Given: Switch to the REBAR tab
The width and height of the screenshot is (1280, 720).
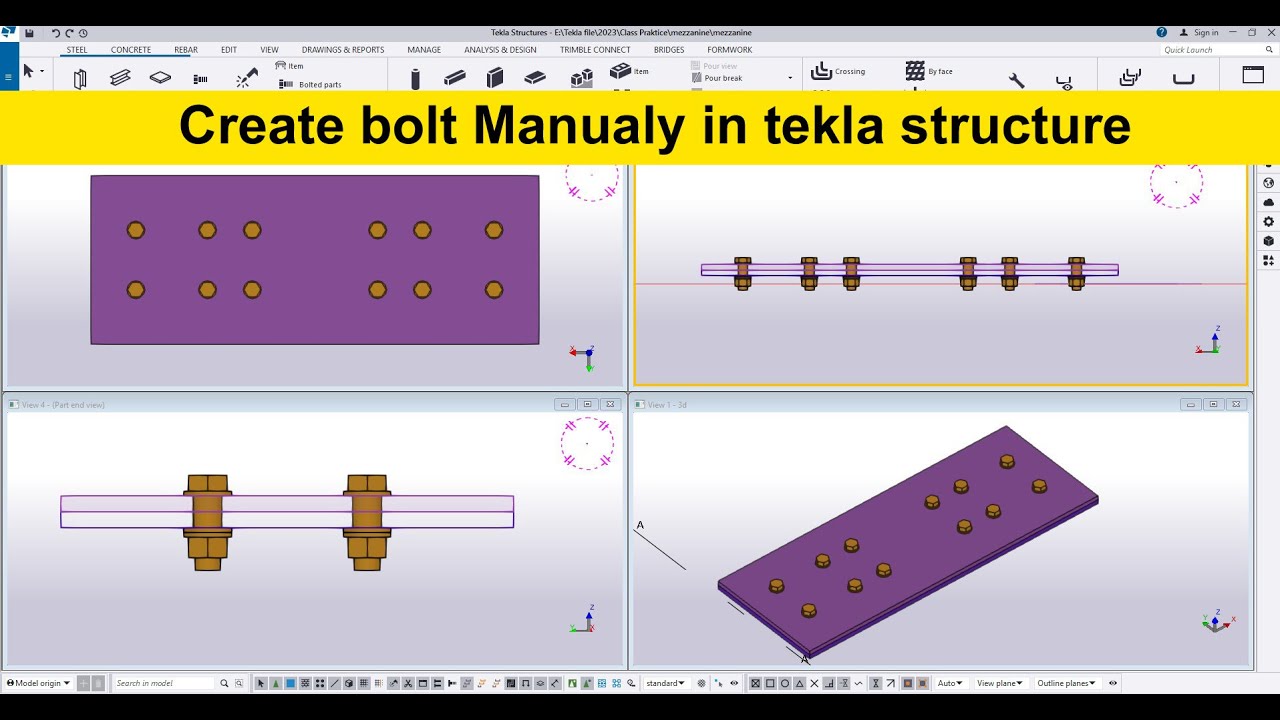Looking at the screenshot, I should pyautogui.click(x=186, y=50).
